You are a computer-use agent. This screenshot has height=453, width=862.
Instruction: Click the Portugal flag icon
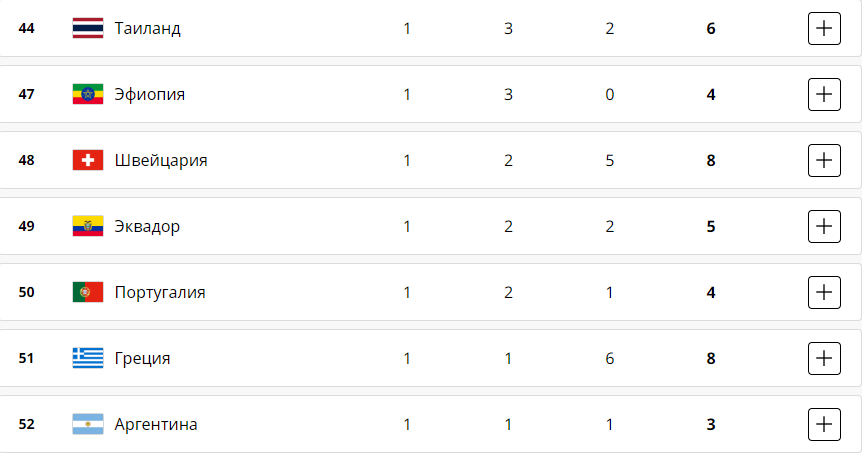click(88, 292)
